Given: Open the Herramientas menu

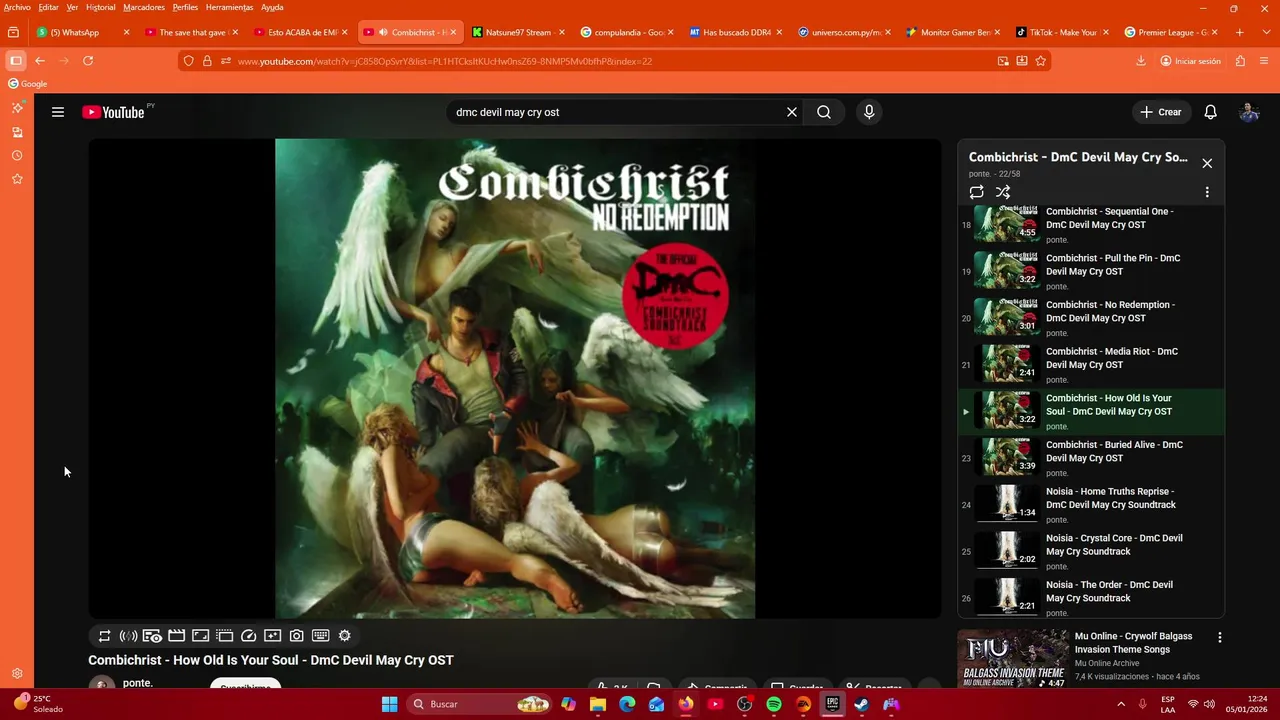Looking at the screenshot, I should coord(229,7).
